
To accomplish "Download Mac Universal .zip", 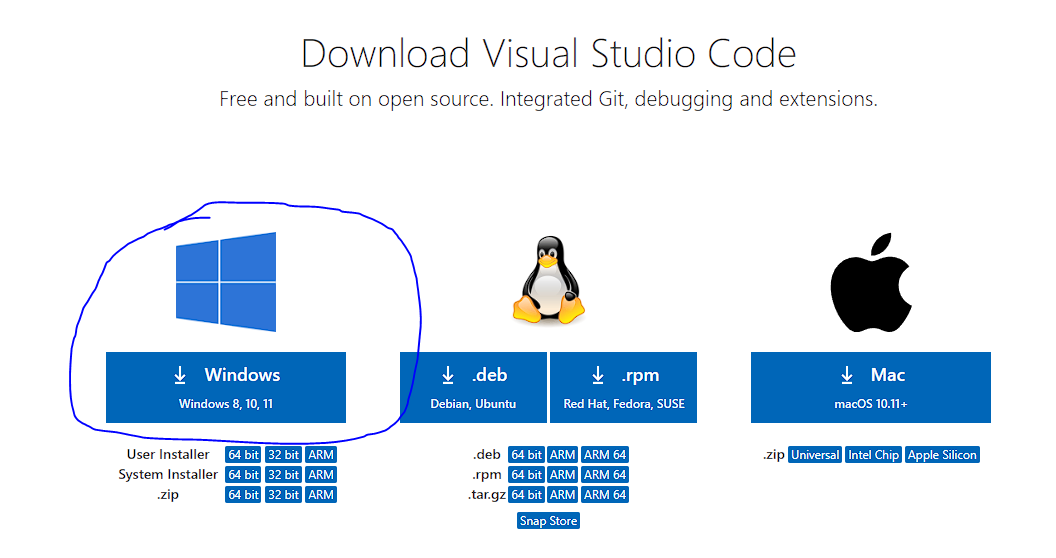I will [x=815, y=455].
